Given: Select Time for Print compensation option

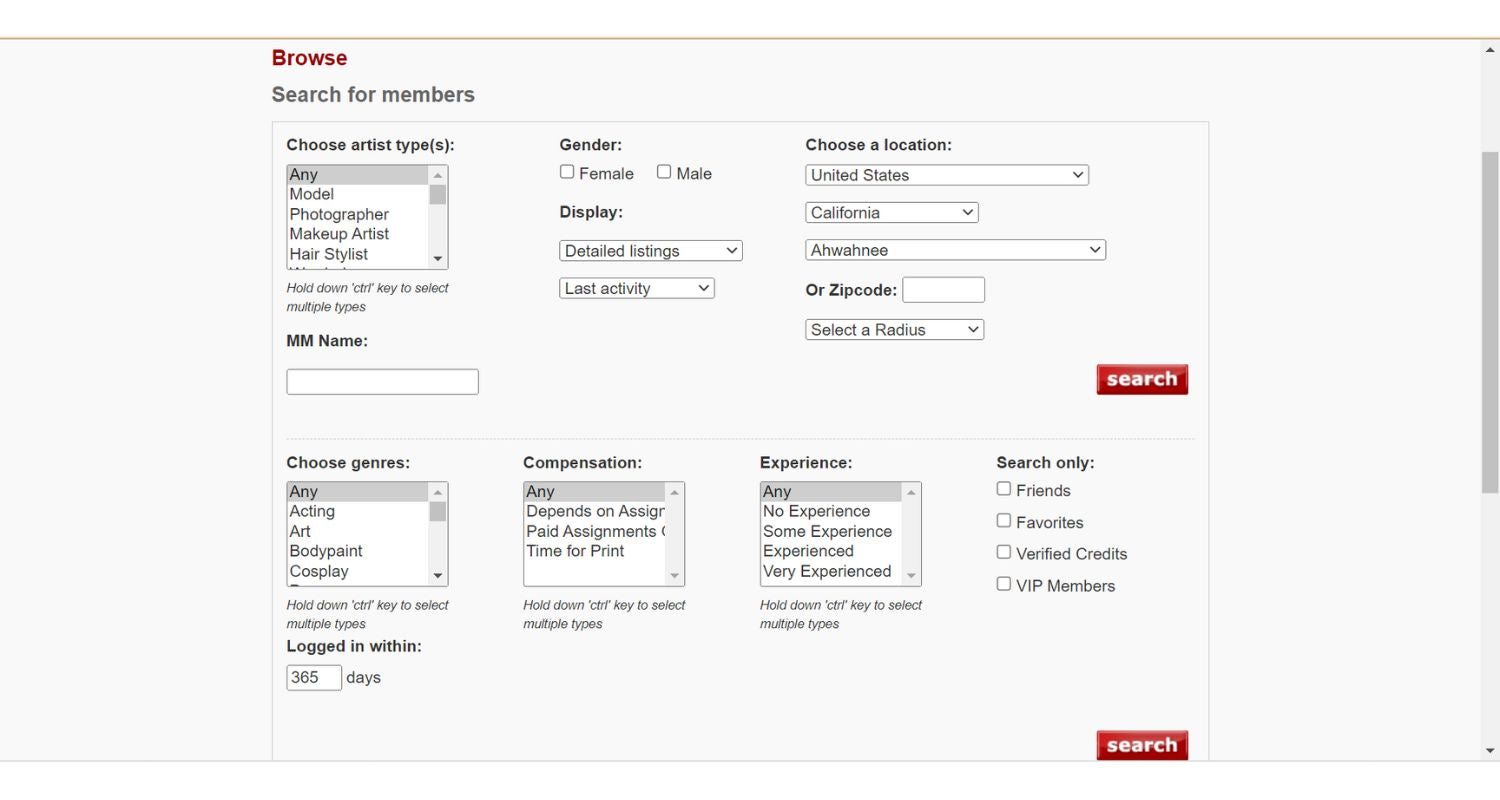Looking at the screenshot, I should pyautogui.click(x=595, y=551).
